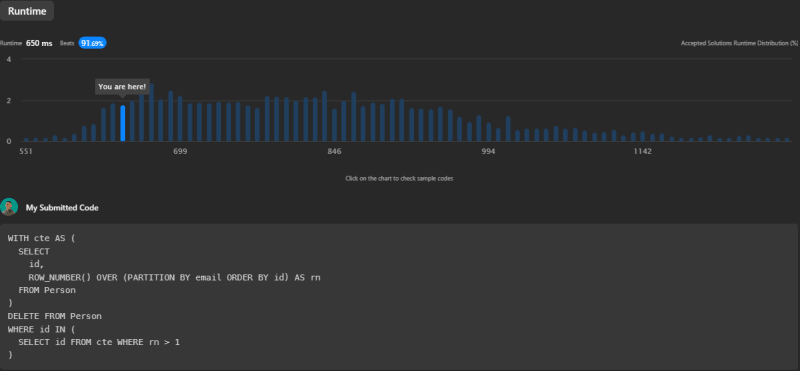The height and width of the screenshot is (371, 800).
Task: Click 'Click on the chart to check sample codes'
Action: (x=399, y=179)
